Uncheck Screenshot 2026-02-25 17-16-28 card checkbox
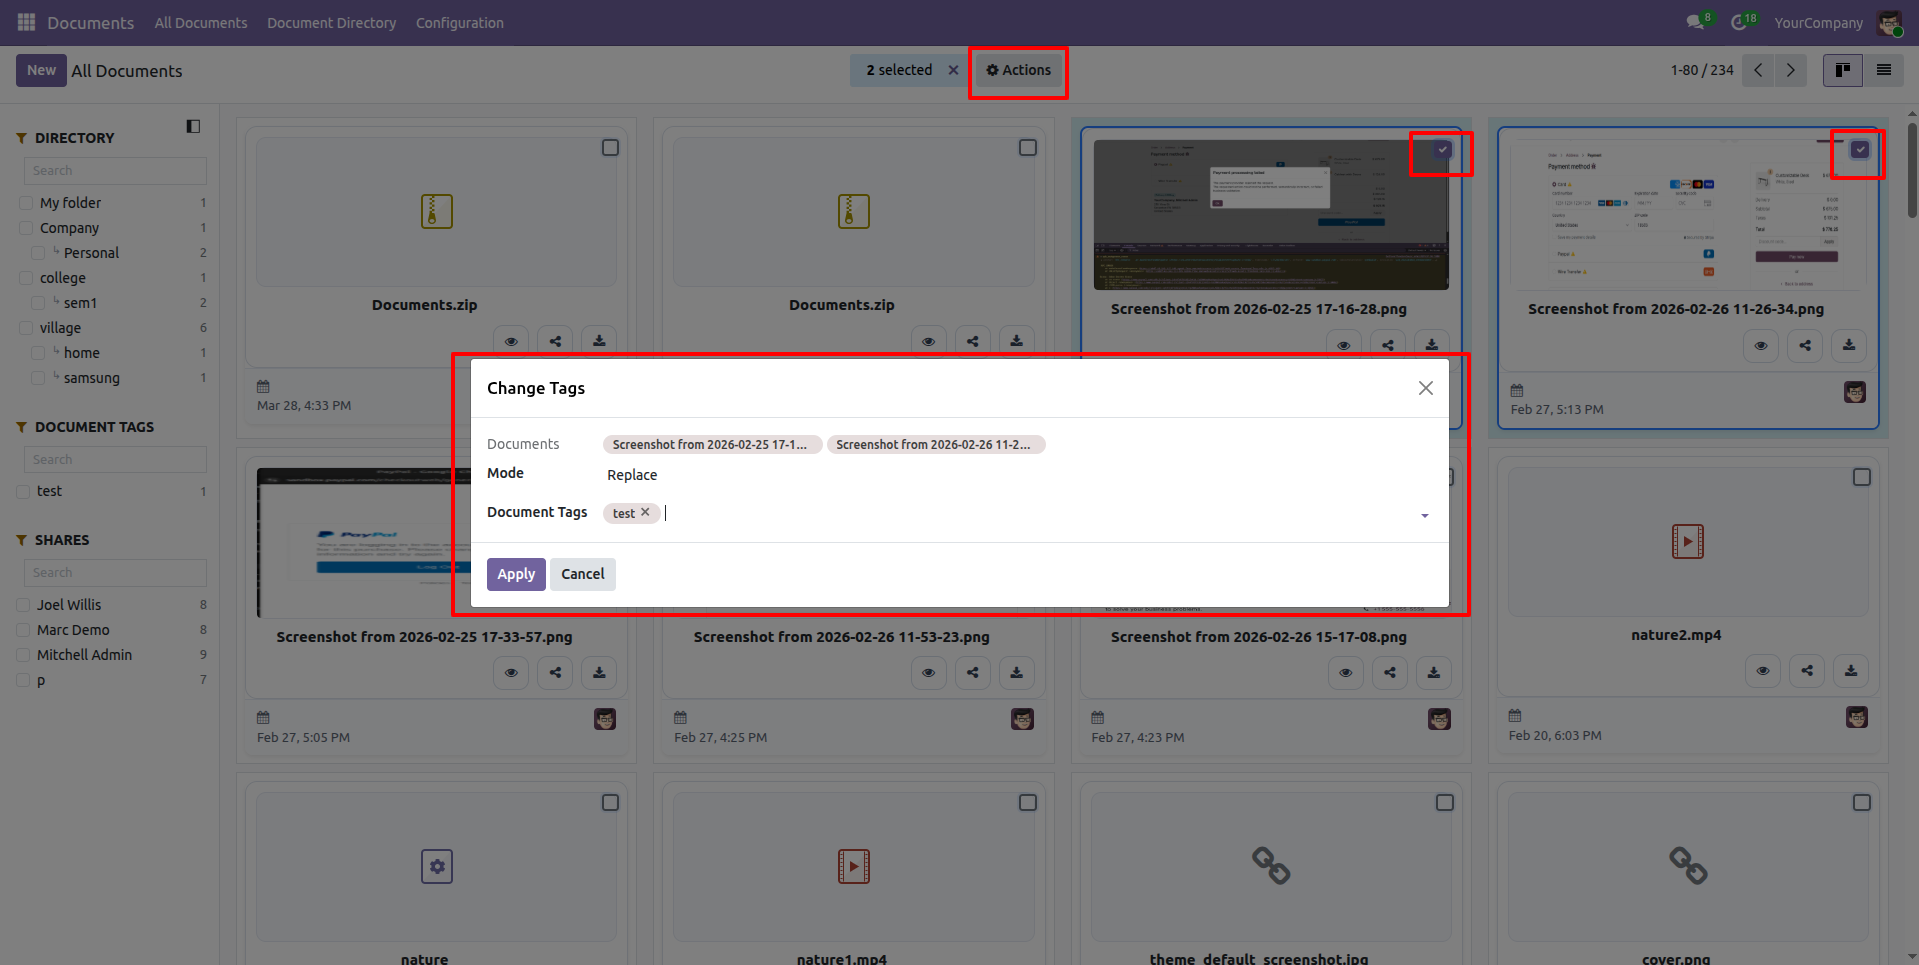The height and width of the screenshot is (965, 1919). point(1442,150)
